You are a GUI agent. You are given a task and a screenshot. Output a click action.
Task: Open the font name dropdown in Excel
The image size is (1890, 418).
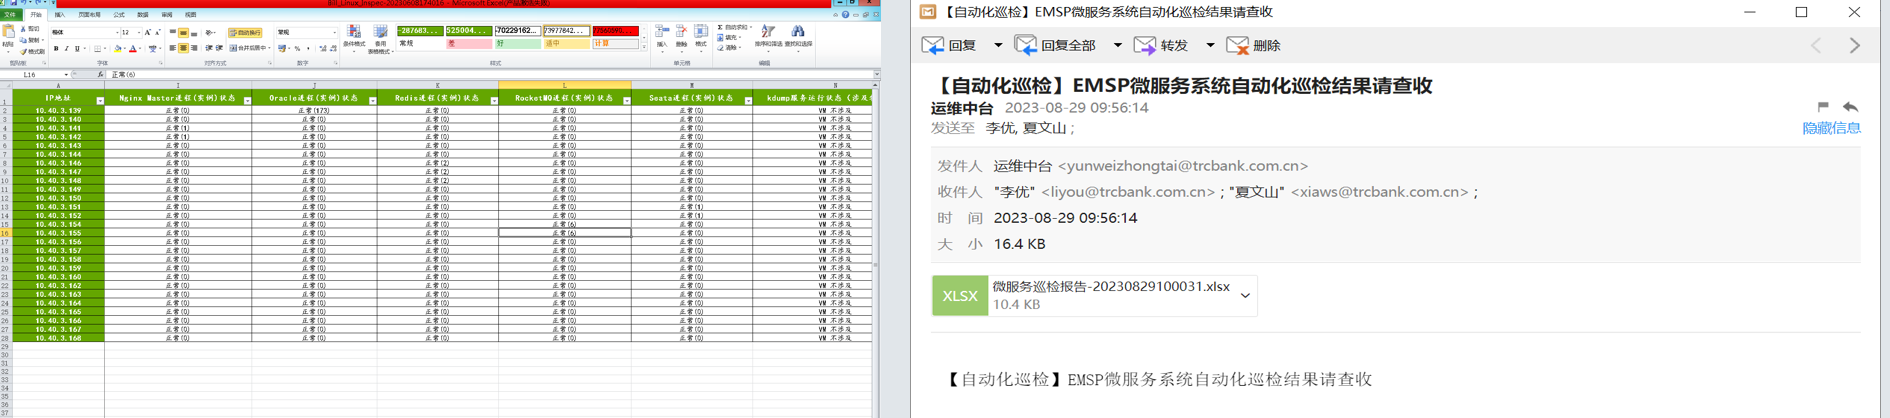click(117, 33)
